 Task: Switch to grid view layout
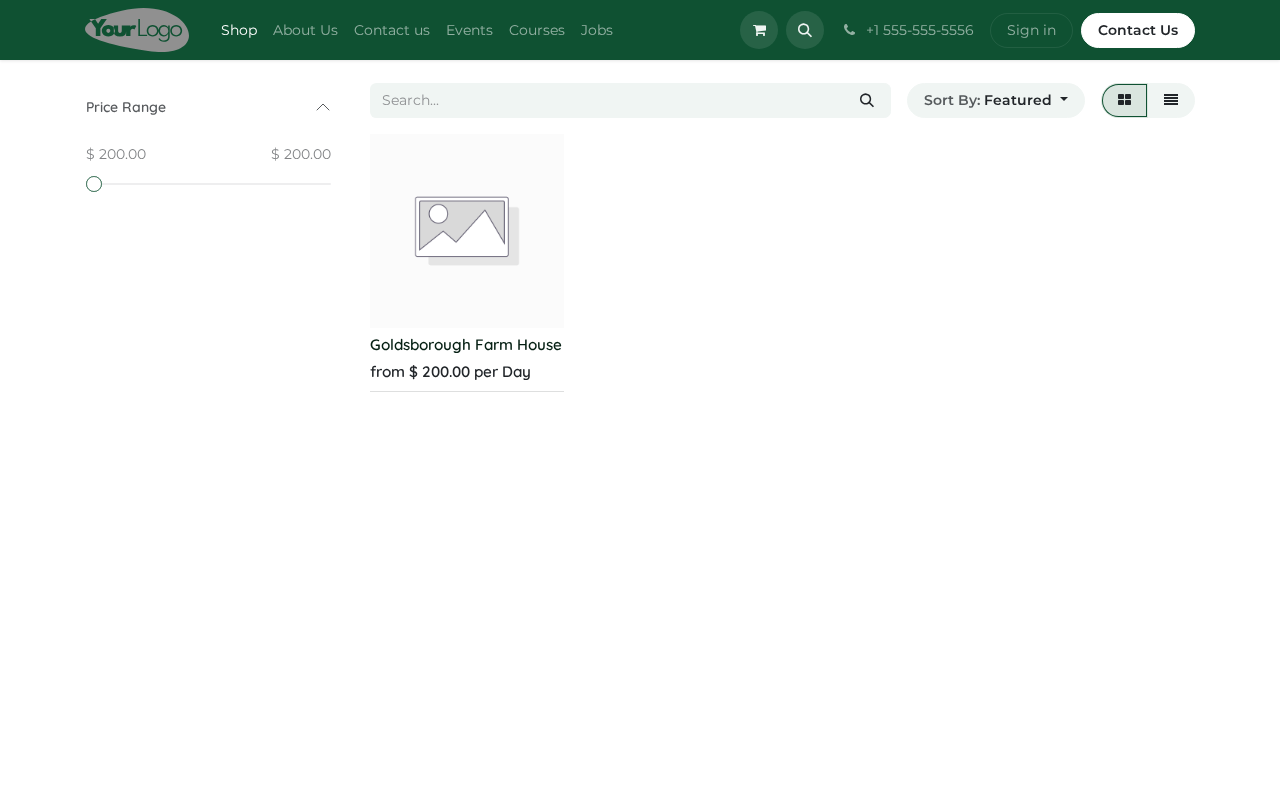click(x=1124, y=100)
